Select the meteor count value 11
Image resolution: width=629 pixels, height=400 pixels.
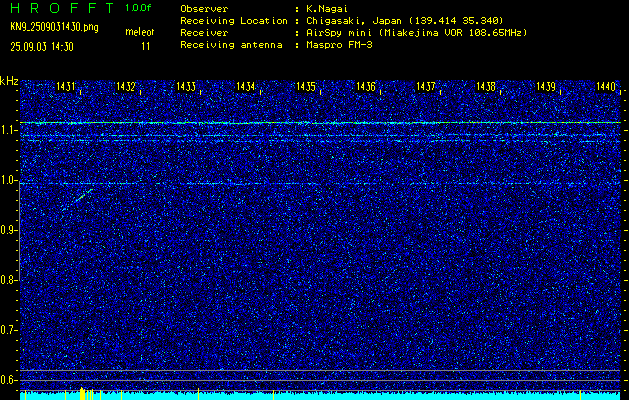[x=146, y=47]
